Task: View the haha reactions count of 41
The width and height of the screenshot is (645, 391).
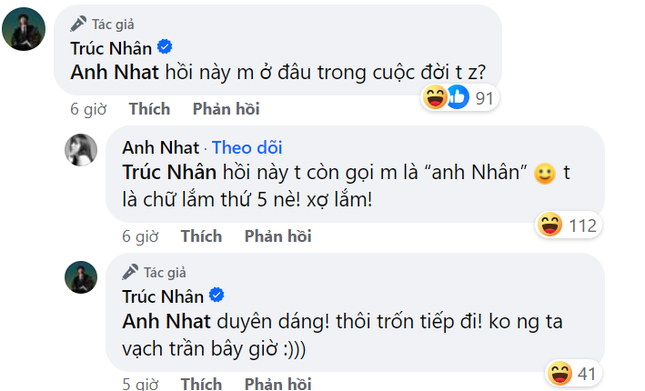Action: pyautogui.click(x=586, y=374)
